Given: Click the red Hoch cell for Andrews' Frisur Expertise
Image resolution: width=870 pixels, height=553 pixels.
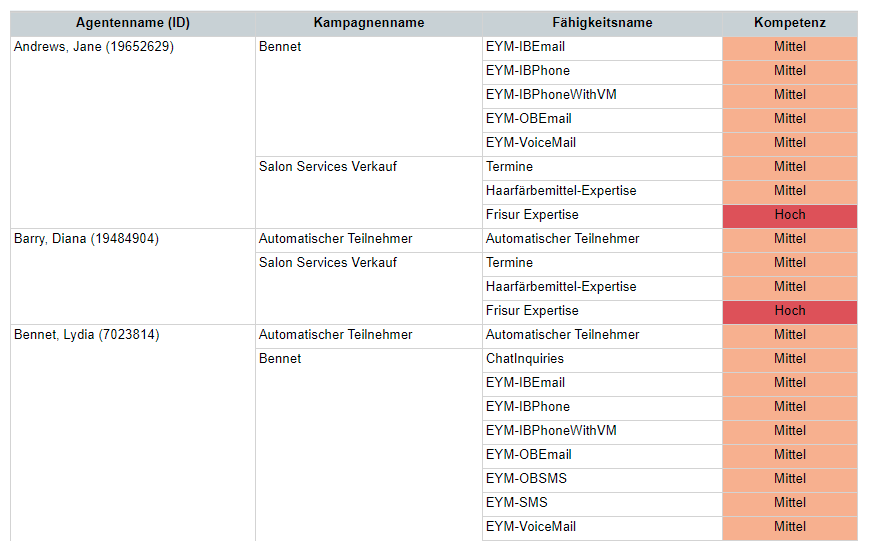Looking at the screenshot, I should point(790,215).
